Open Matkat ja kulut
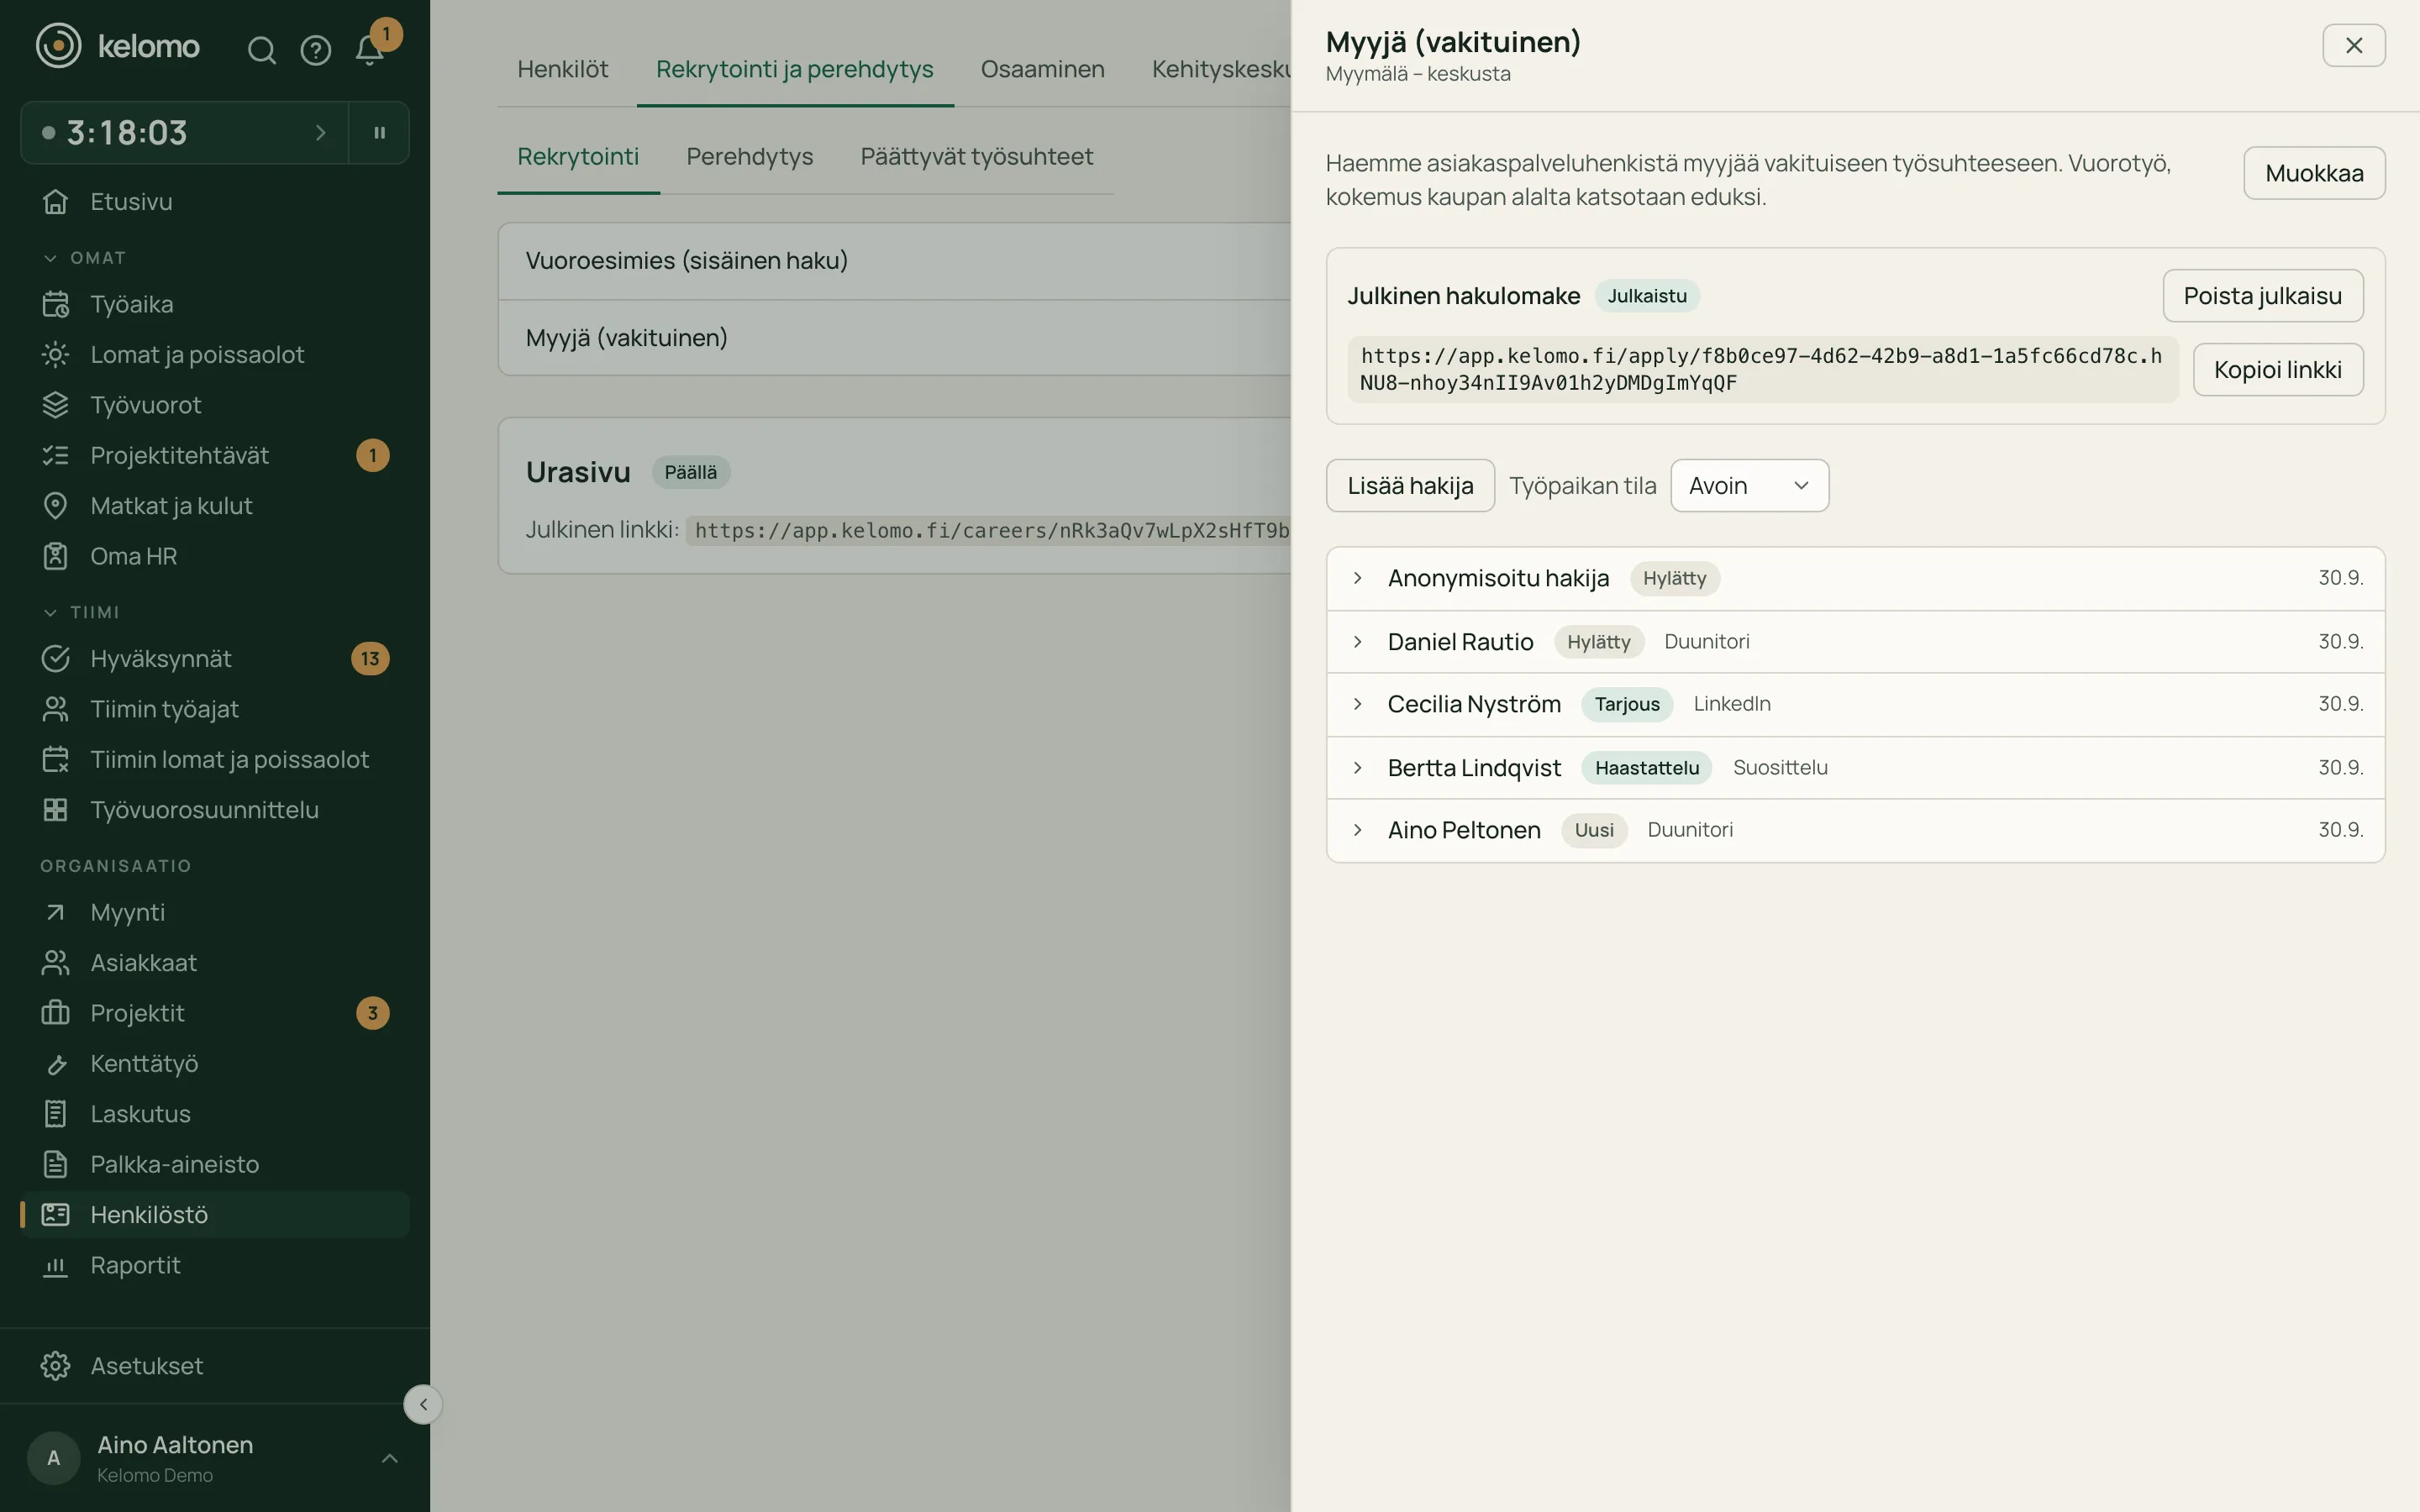The height and width of the screenshot is (1512, 2420). tap(215, 506)
